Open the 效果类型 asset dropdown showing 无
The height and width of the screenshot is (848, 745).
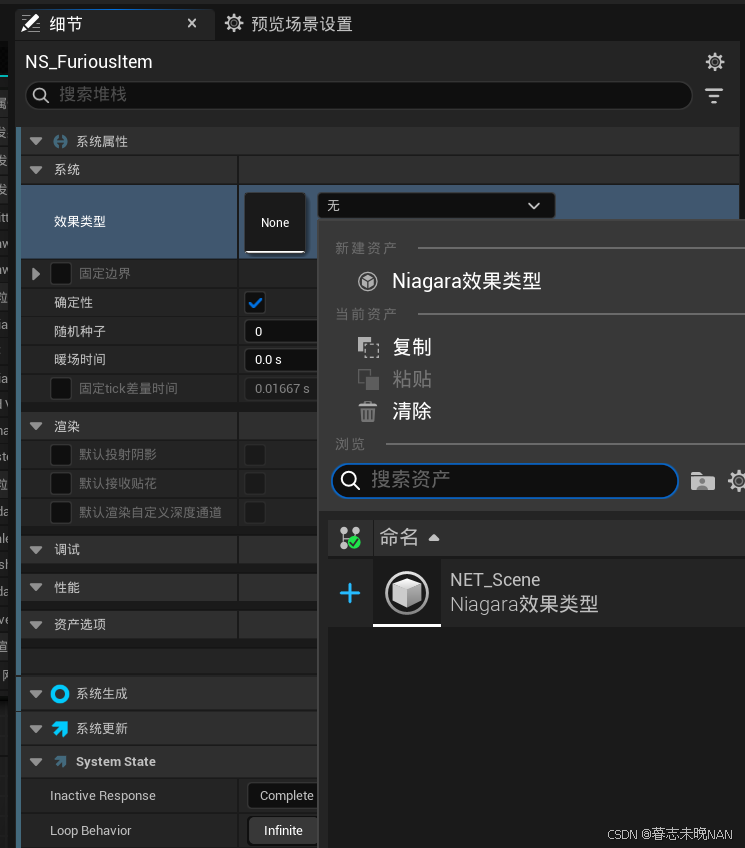[x=436, y=206]
